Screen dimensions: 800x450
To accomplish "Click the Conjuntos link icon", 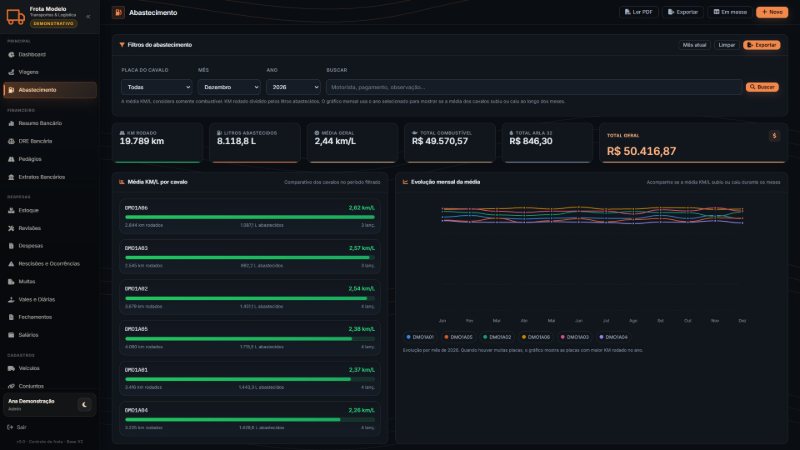I will click(x=11, y=386).
